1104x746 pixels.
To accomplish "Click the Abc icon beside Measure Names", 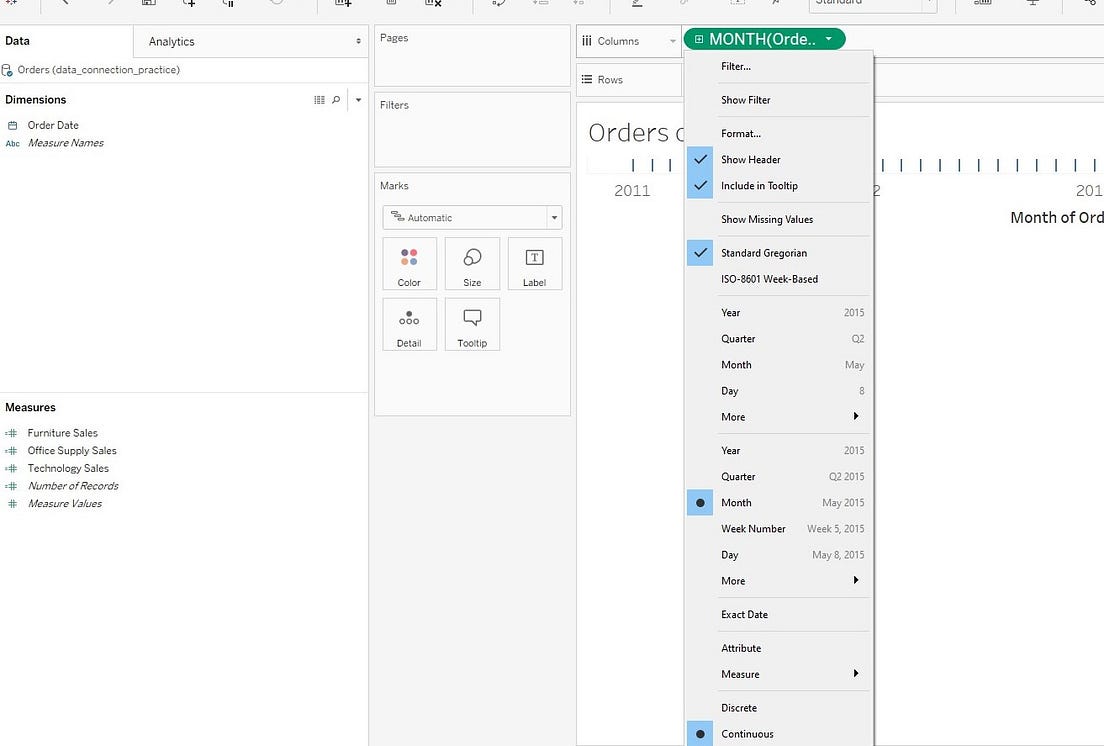I will click(x=13, y=143).
